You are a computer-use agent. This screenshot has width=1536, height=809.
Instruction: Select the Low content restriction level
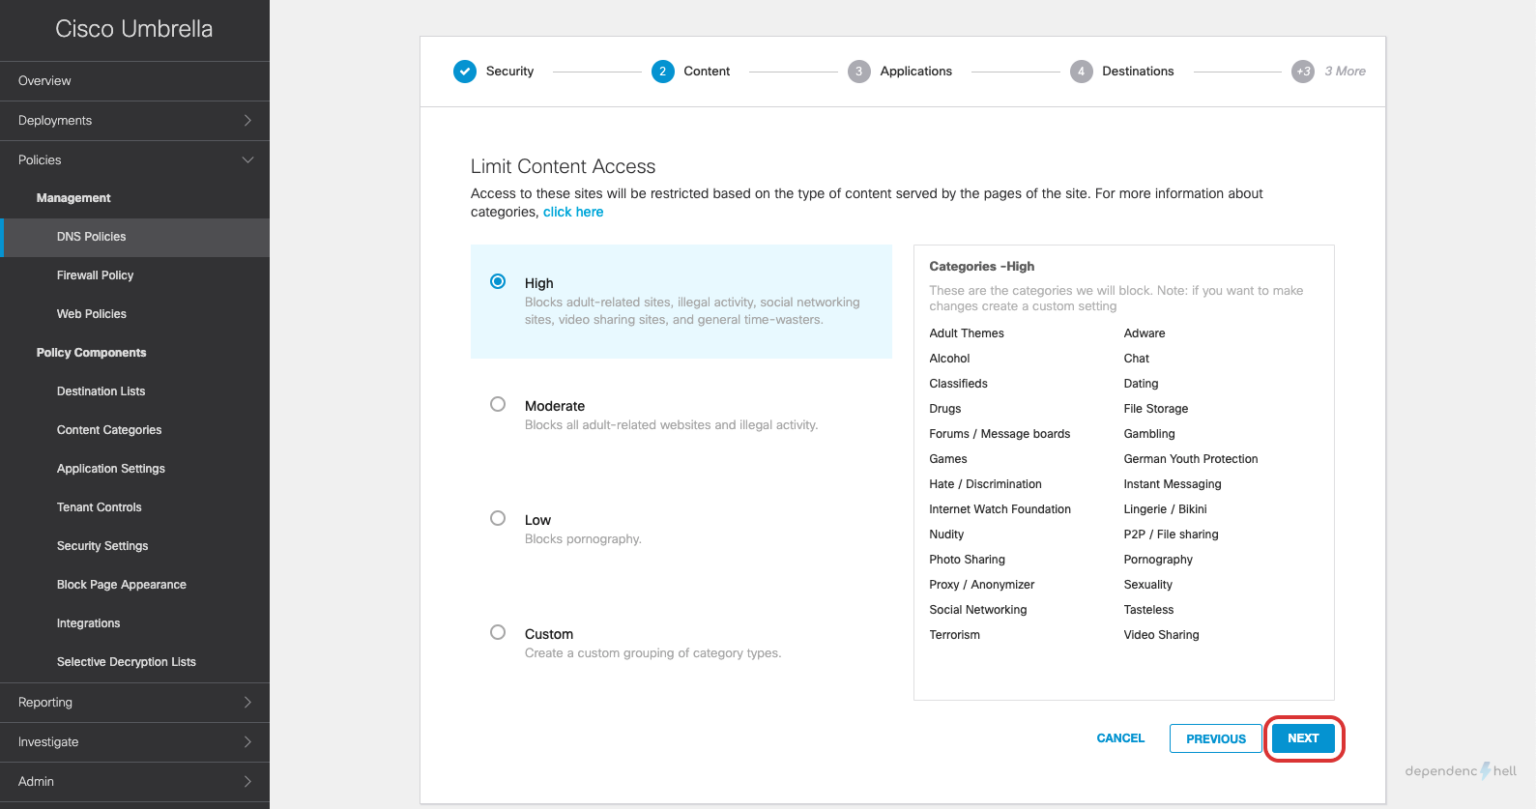pyautogui.click(x=498, y=518)
